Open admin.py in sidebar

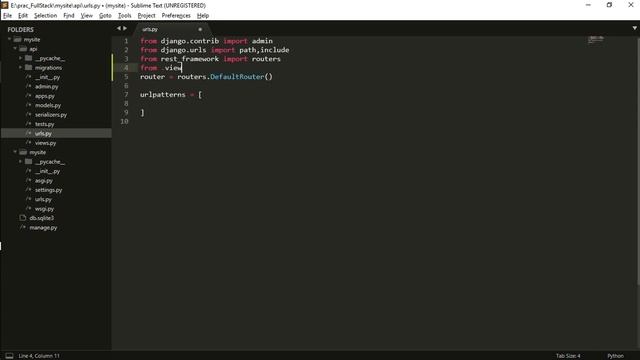(x=47, y=87)
